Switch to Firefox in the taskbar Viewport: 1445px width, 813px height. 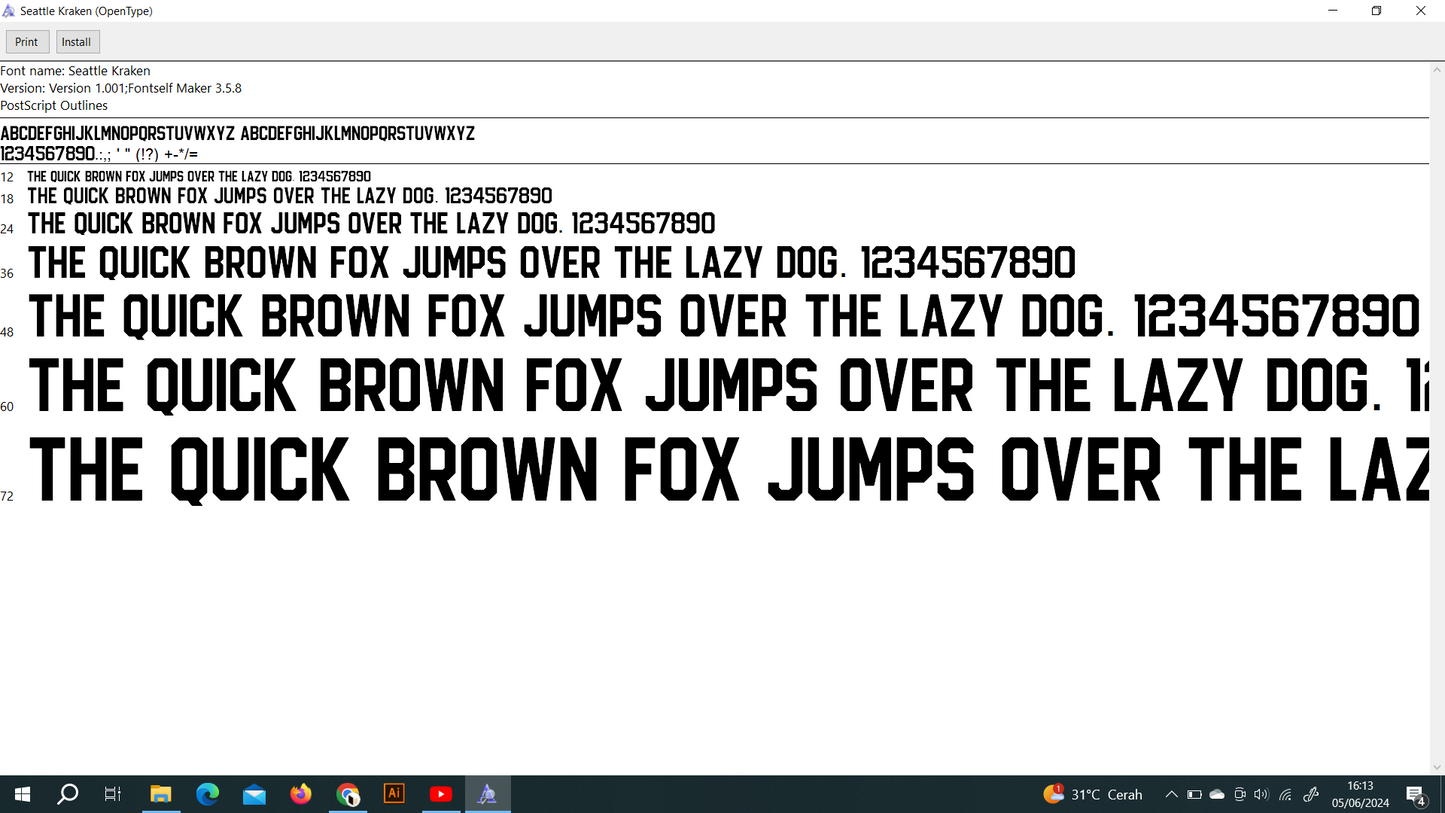[x=301, y=795]
